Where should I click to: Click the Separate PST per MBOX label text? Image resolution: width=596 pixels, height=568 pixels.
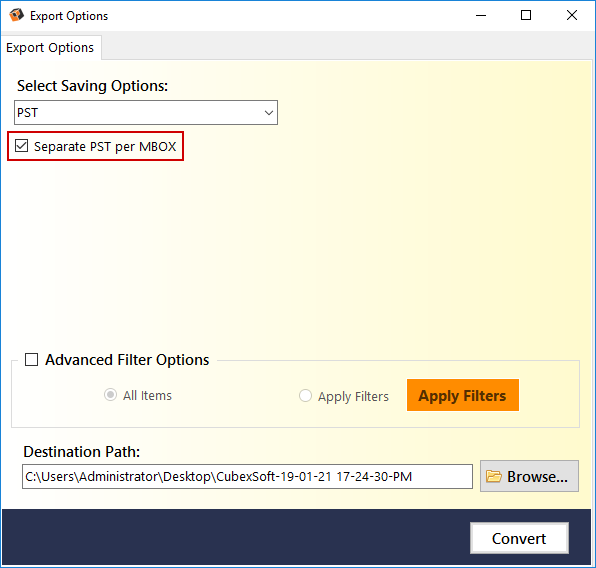105,147
